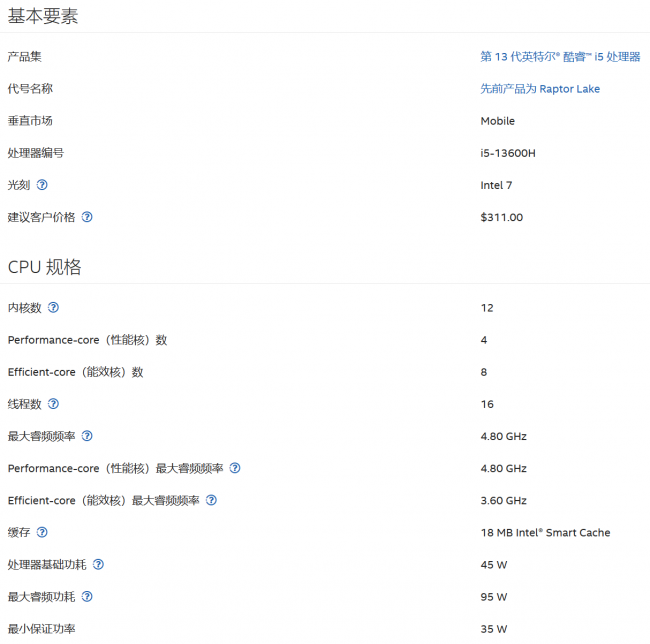Image resolution: width=650 pixels, height=644 pixels.
Task: Click question mark next to 线程数
Action: click(x=53, y=404)
